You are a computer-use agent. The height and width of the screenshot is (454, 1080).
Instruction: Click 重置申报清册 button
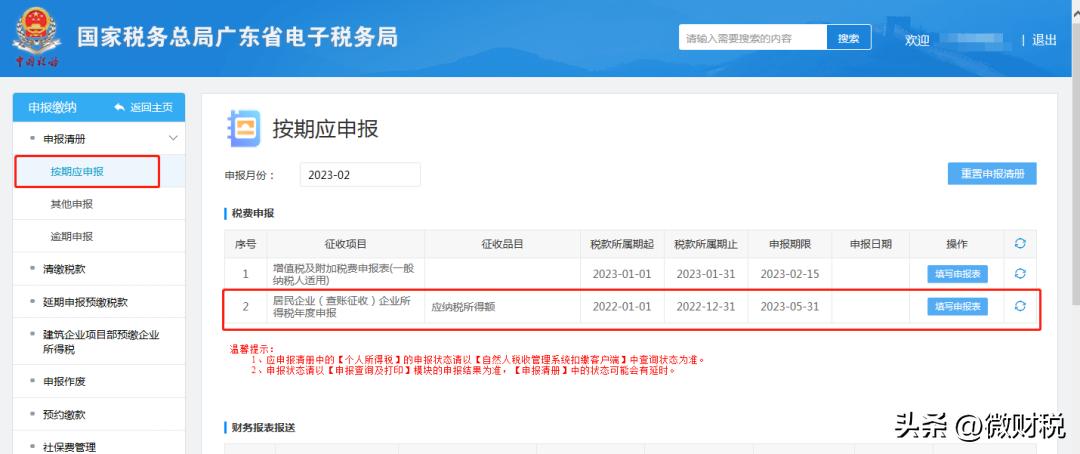pos(993,174)
